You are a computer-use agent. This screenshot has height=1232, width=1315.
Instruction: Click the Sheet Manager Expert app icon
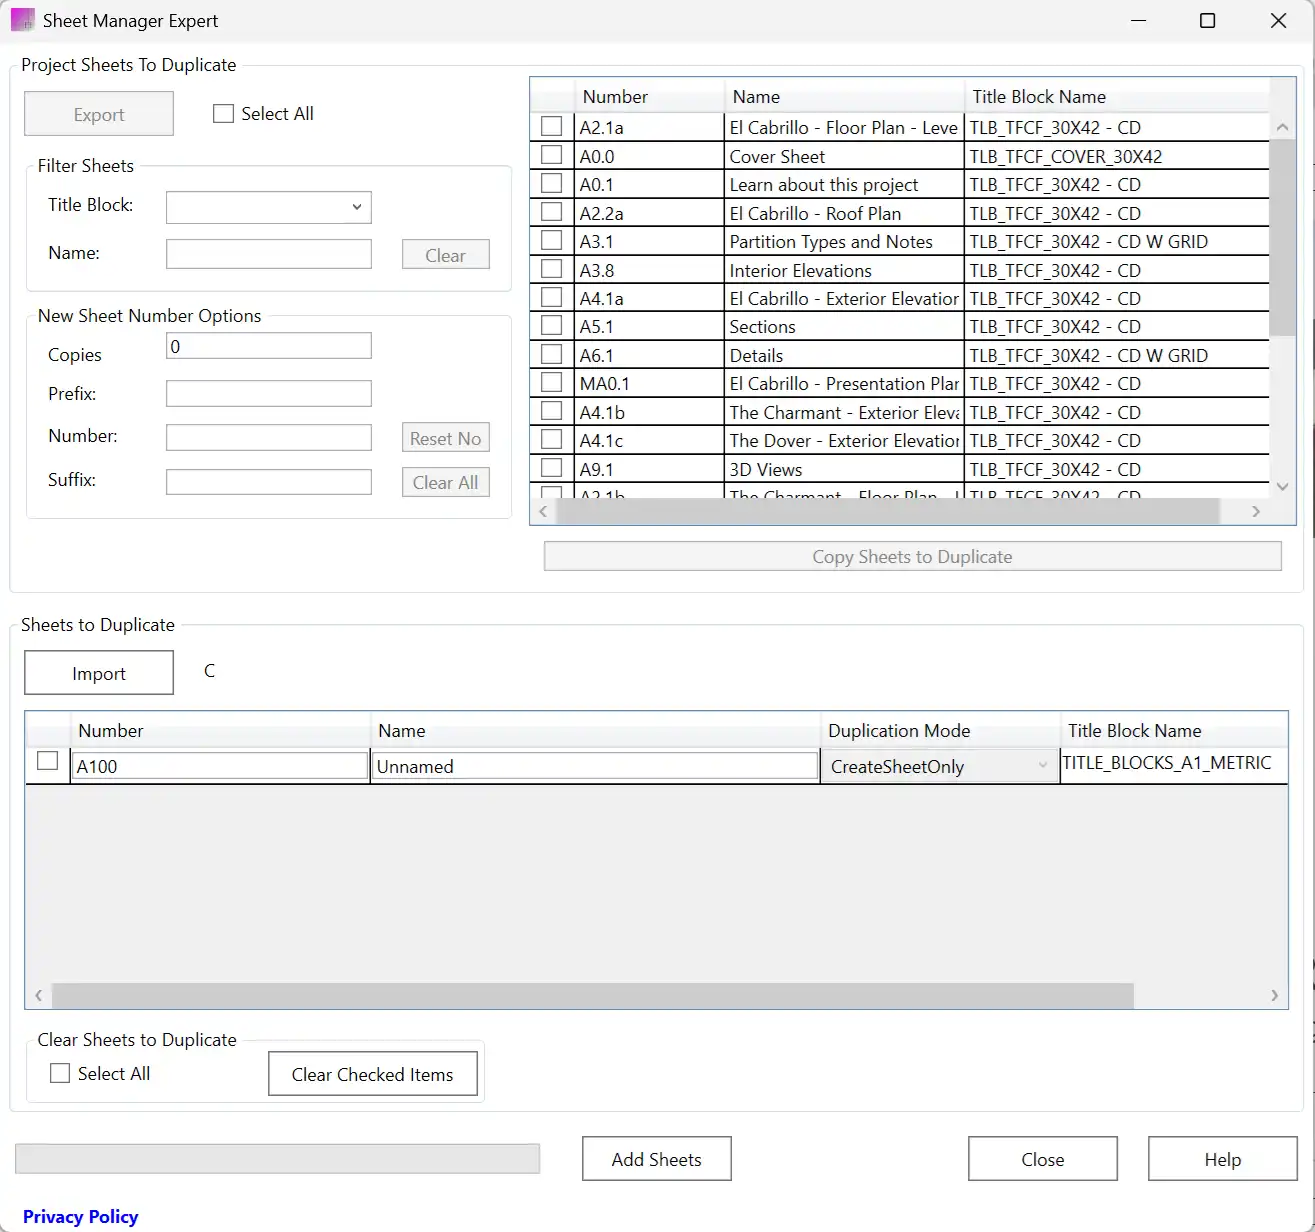coord(22,20)
